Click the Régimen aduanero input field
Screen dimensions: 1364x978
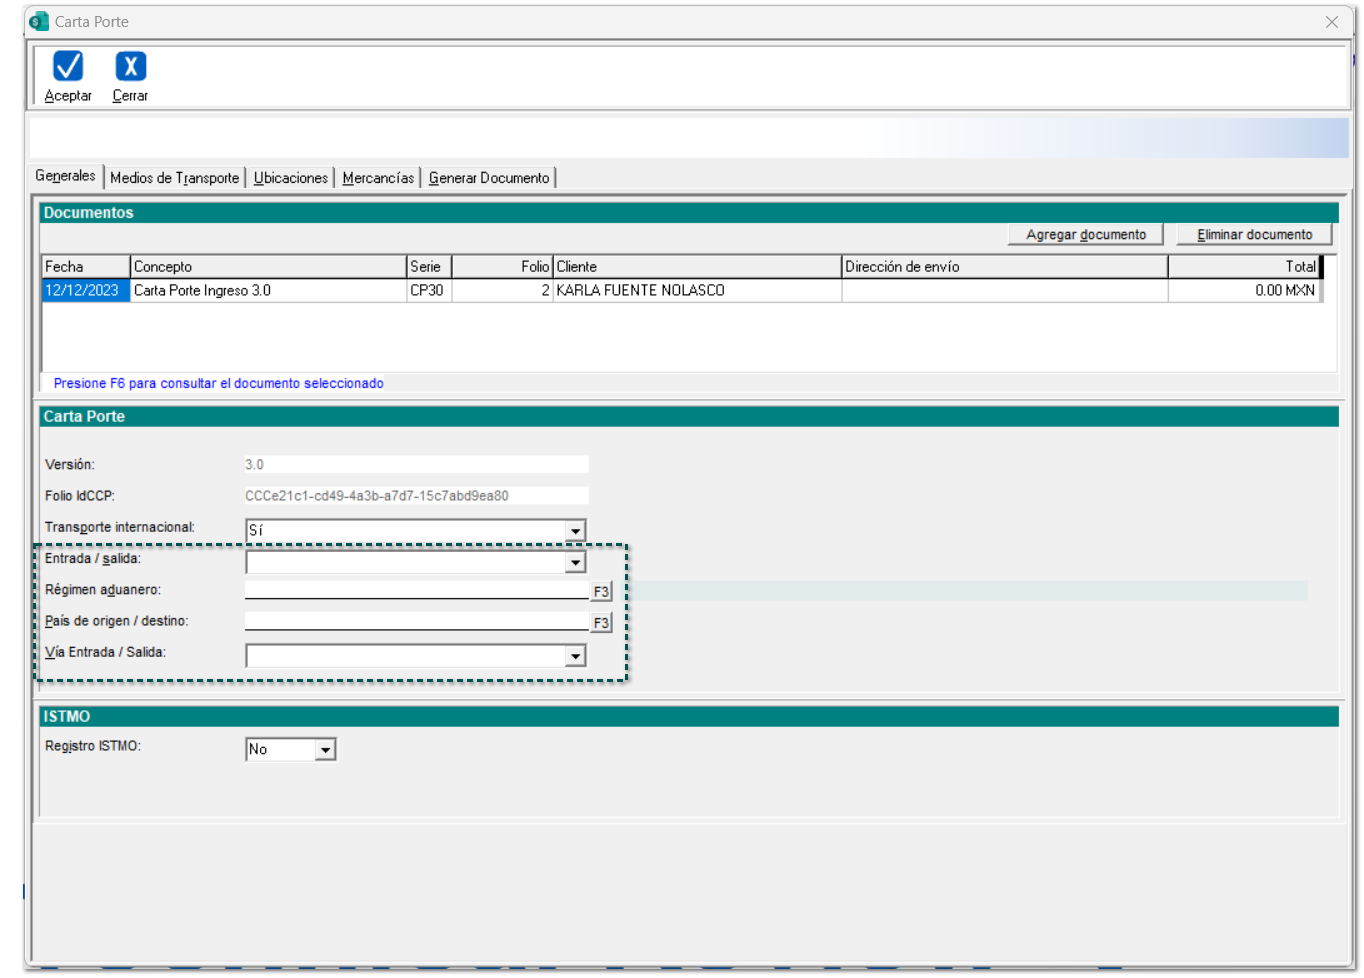416,590
